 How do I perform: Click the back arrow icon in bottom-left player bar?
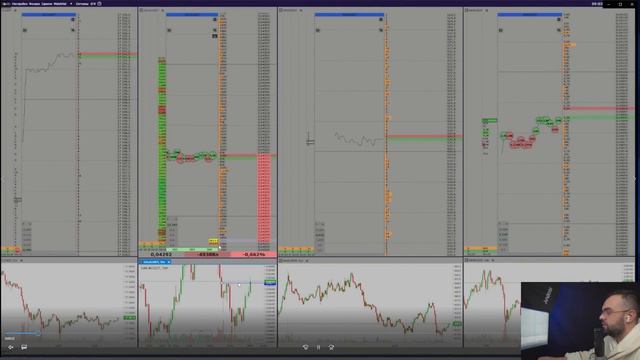[11, 347]
